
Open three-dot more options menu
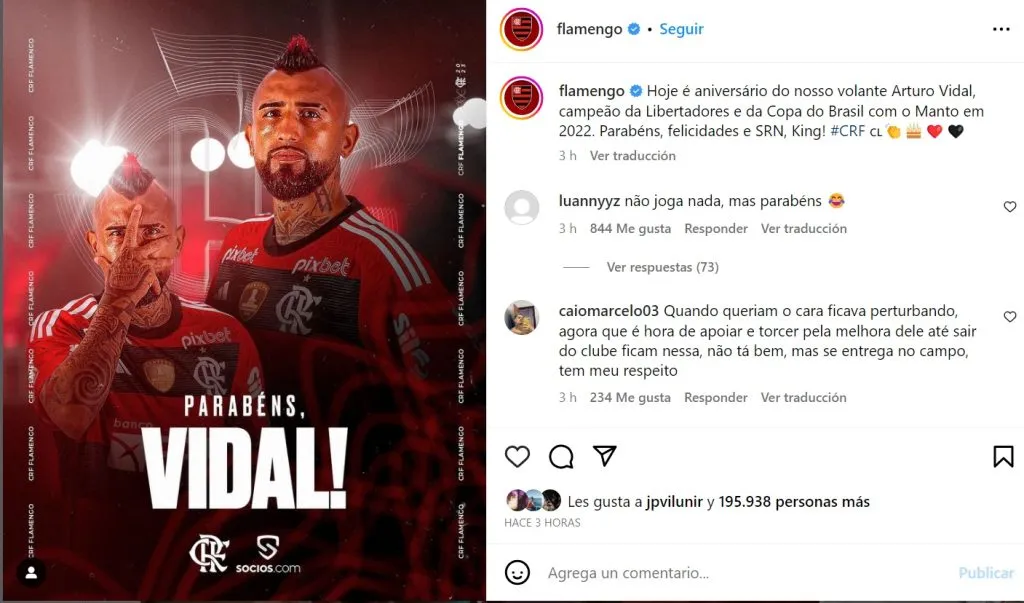1001,29
